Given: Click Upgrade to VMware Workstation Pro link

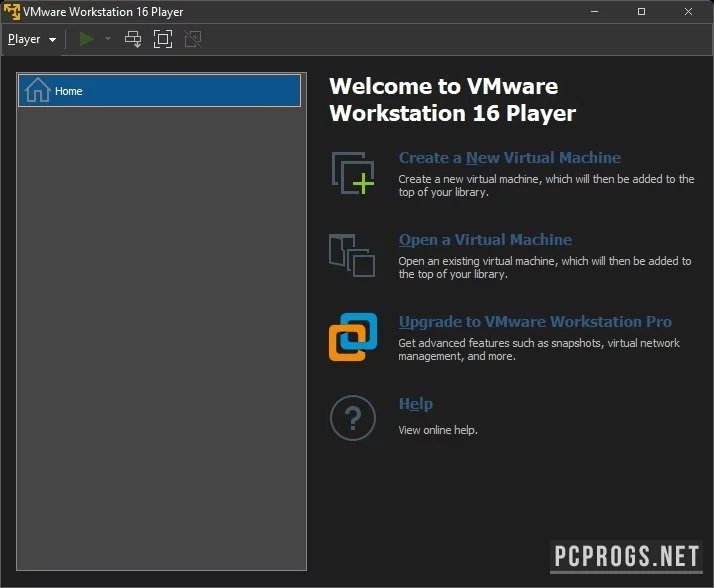Looking at the screenshot, I should click(535, 322).
